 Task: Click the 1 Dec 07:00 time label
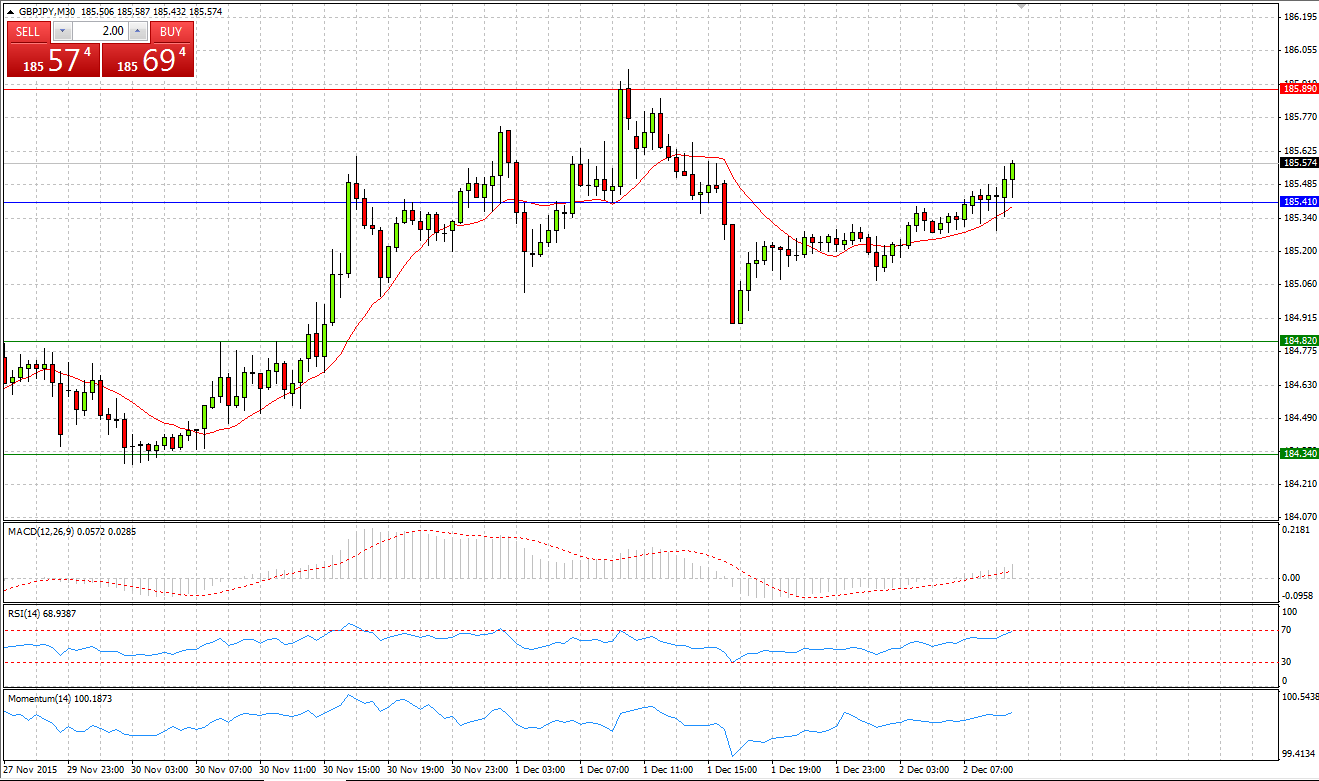(x=606, y=770)
